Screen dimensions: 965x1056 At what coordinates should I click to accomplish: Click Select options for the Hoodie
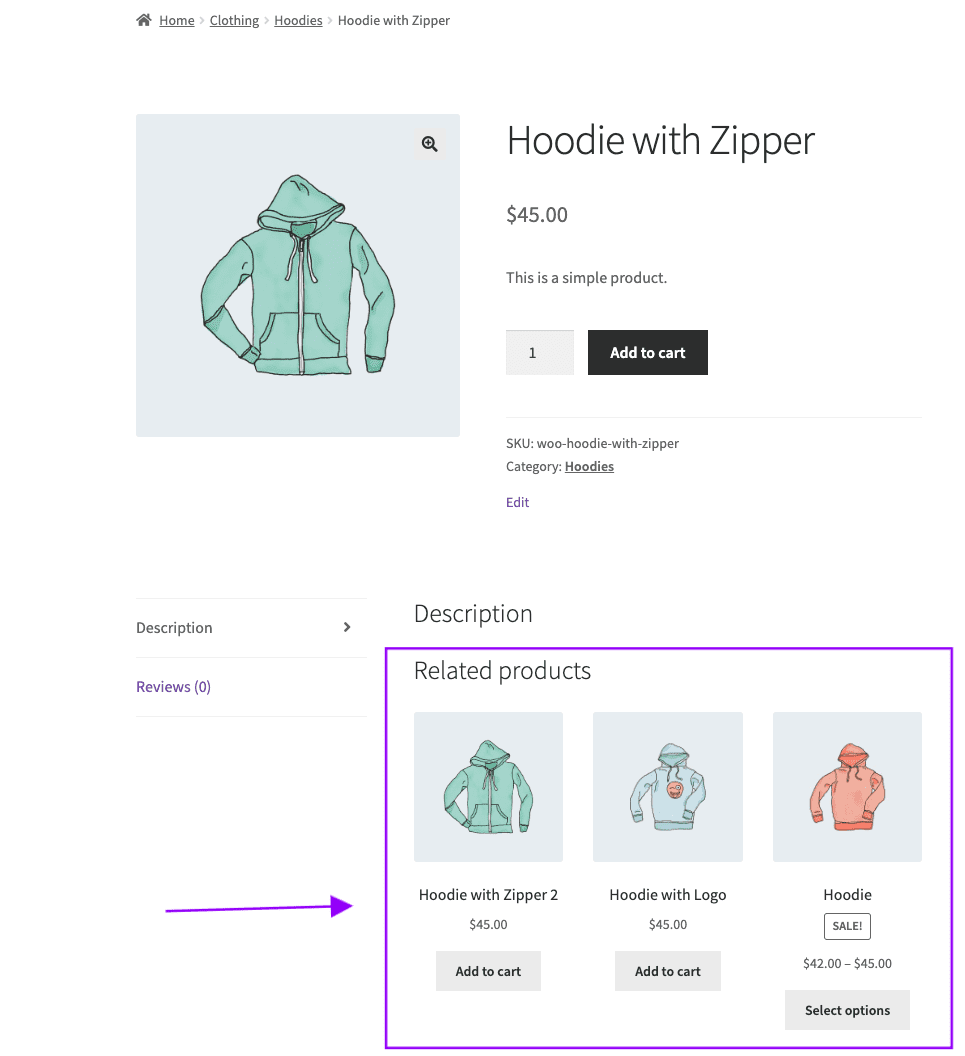pyautogui.click(x=847, y=1010)
